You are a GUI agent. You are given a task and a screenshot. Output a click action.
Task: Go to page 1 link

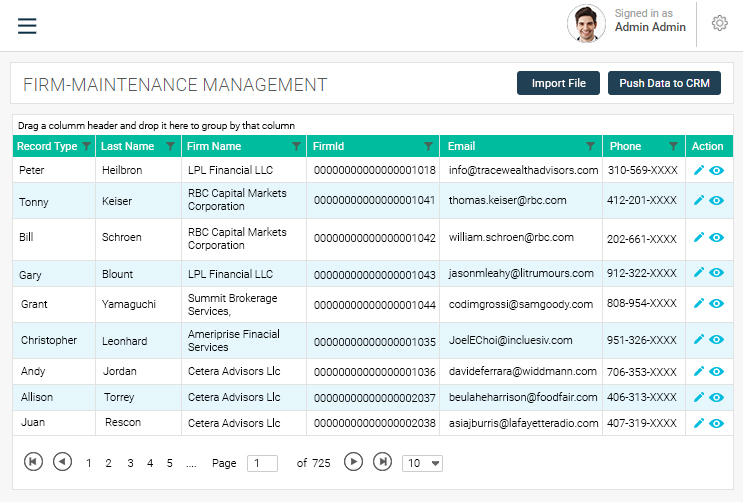click(89, 463)
